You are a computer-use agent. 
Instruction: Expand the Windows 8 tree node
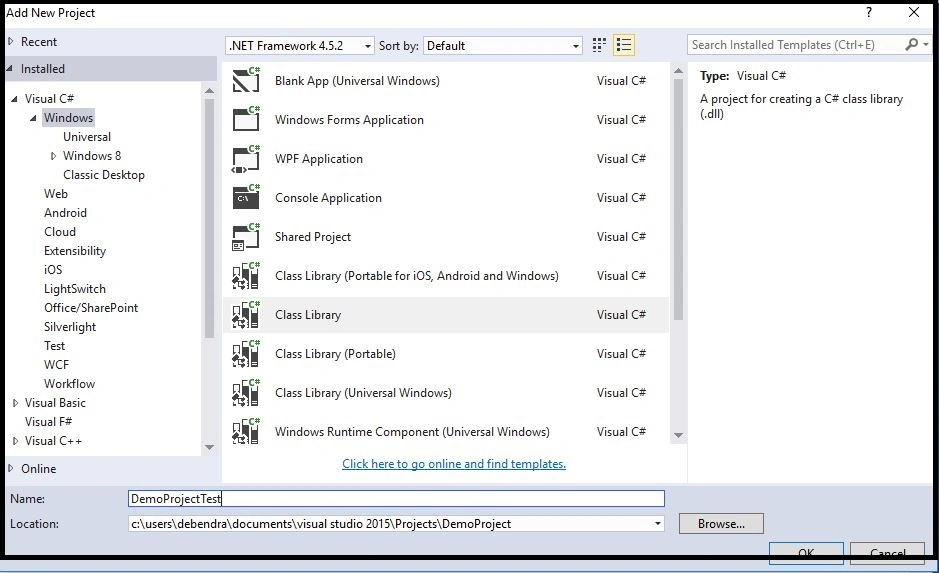pyautogui.click(x=53, y=156)
